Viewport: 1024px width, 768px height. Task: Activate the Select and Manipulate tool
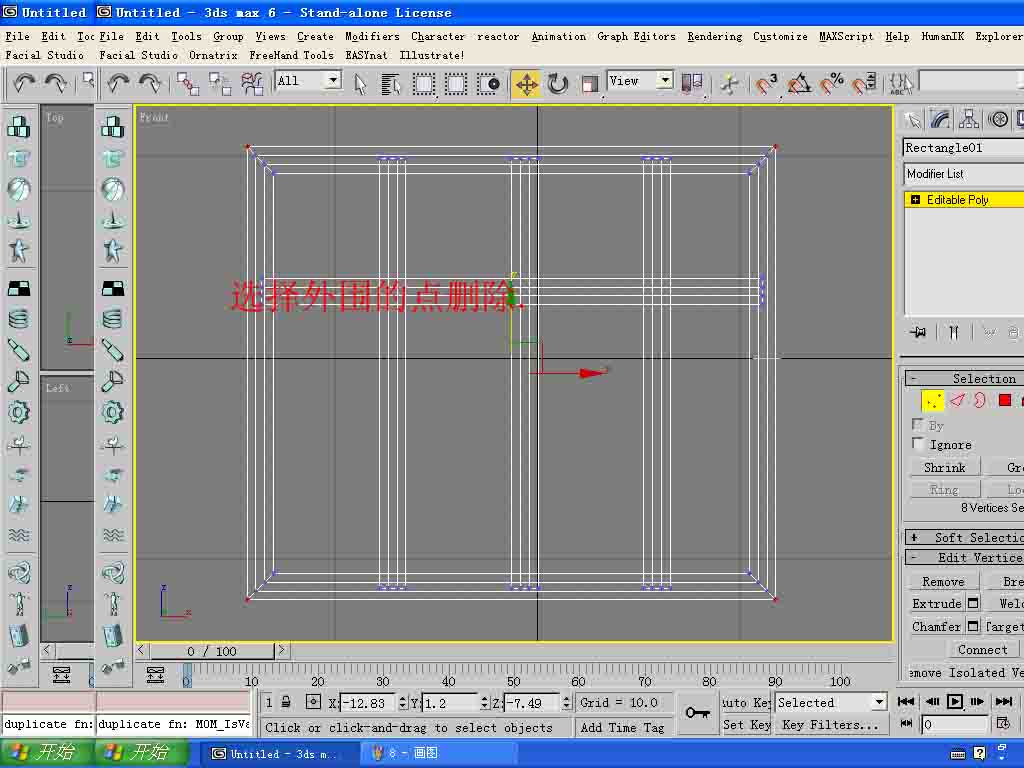pyautogui.click(x=730, y=84)
